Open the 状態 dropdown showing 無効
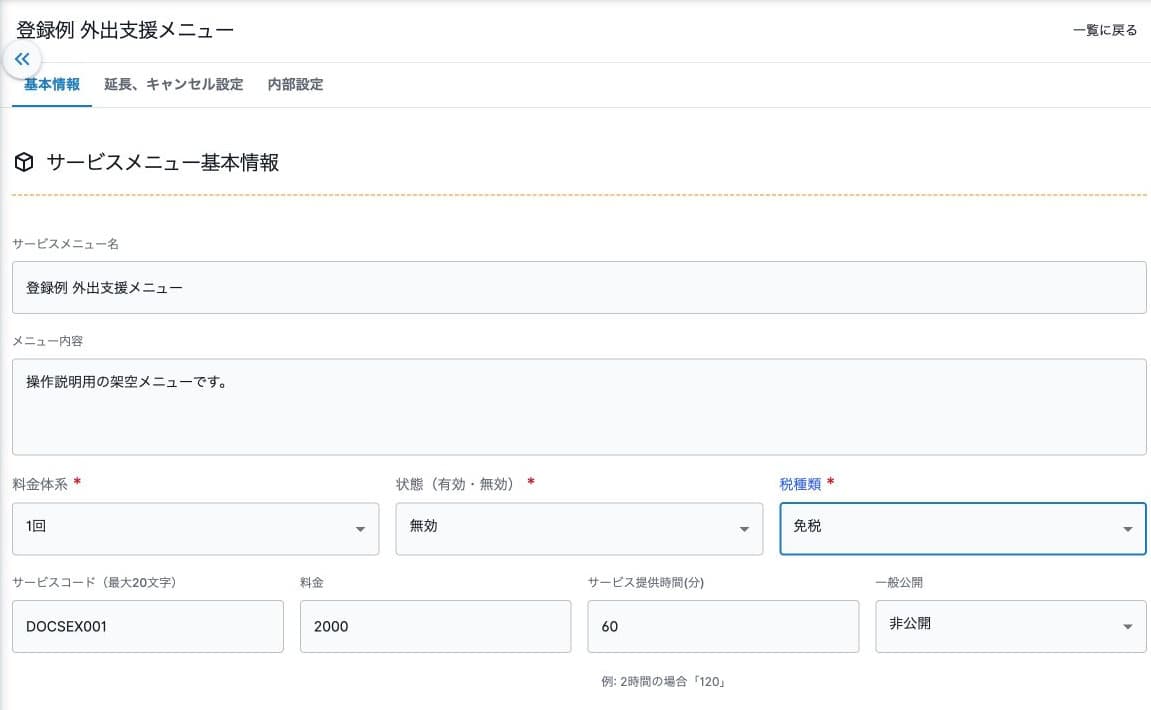The image size is (1151, 710). 578,529
